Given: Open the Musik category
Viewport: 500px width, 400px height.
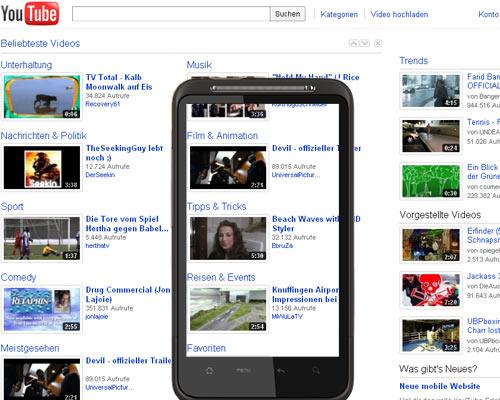Looking at the screenshot, I should coord(199,65).
